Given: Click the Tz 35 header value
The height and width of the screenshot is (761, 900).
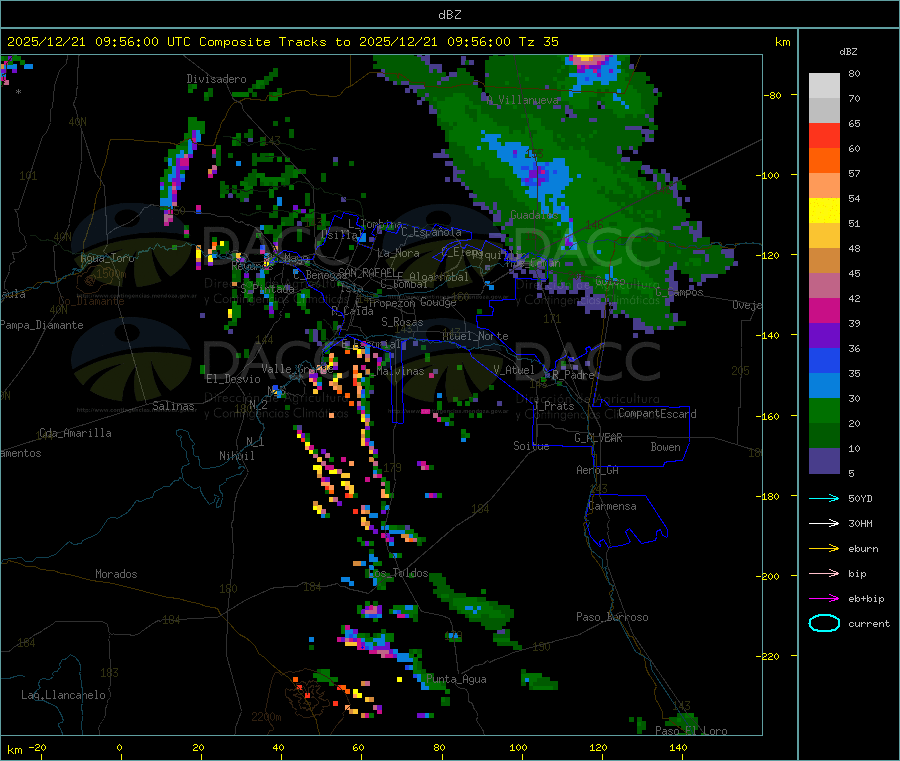Looking at the screenshot, I should click(x=538, y=42).
